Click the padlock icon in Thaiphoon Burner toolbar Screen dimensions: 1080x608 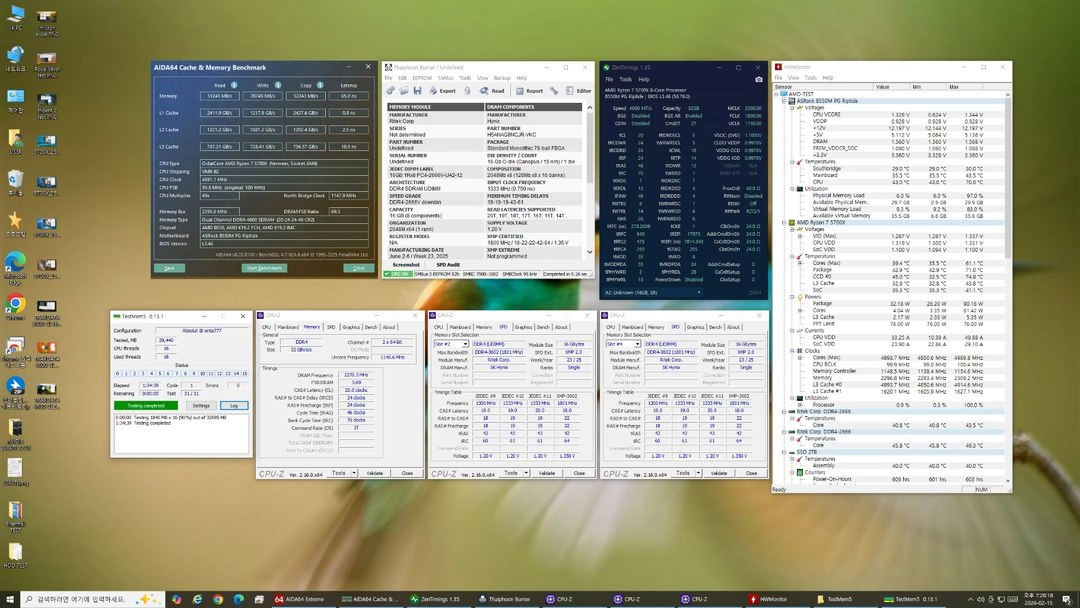(x=468, y=90)
